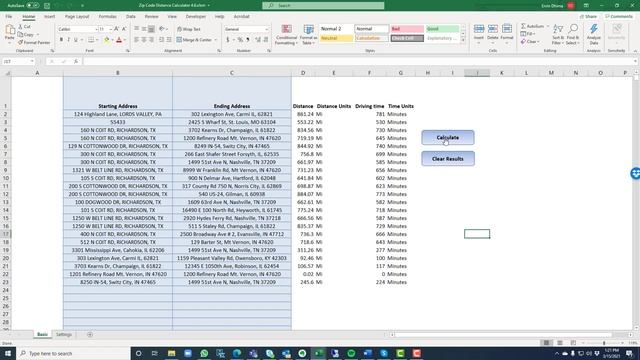Viewport: 640px width, 360px height.
Task: Set bottom vertical alignment
Action: point(151,29)
